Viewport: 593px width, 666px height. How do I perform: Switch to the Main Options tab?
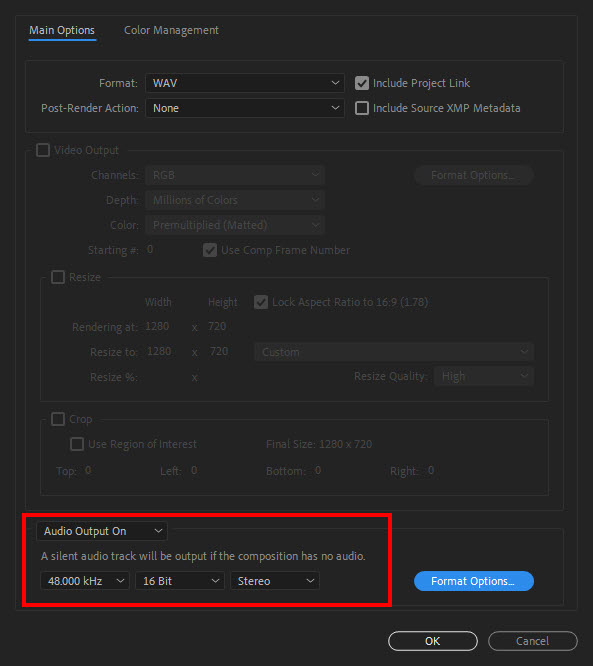coord(62,31)
